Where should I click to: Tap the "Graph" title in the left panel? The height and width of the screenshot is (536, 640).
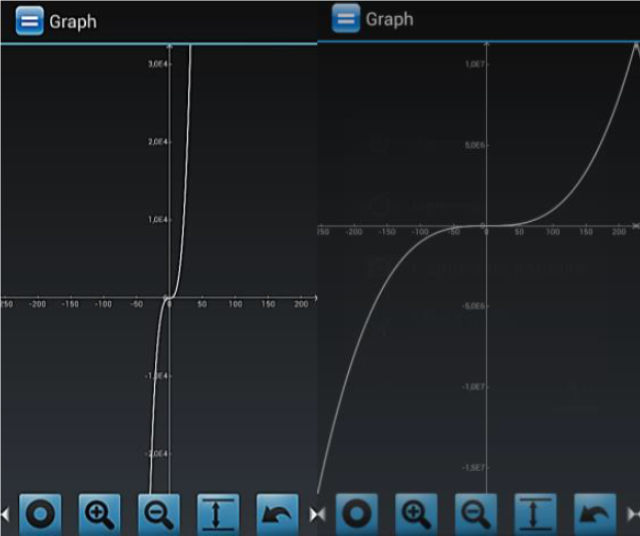[x=73, y=21]
